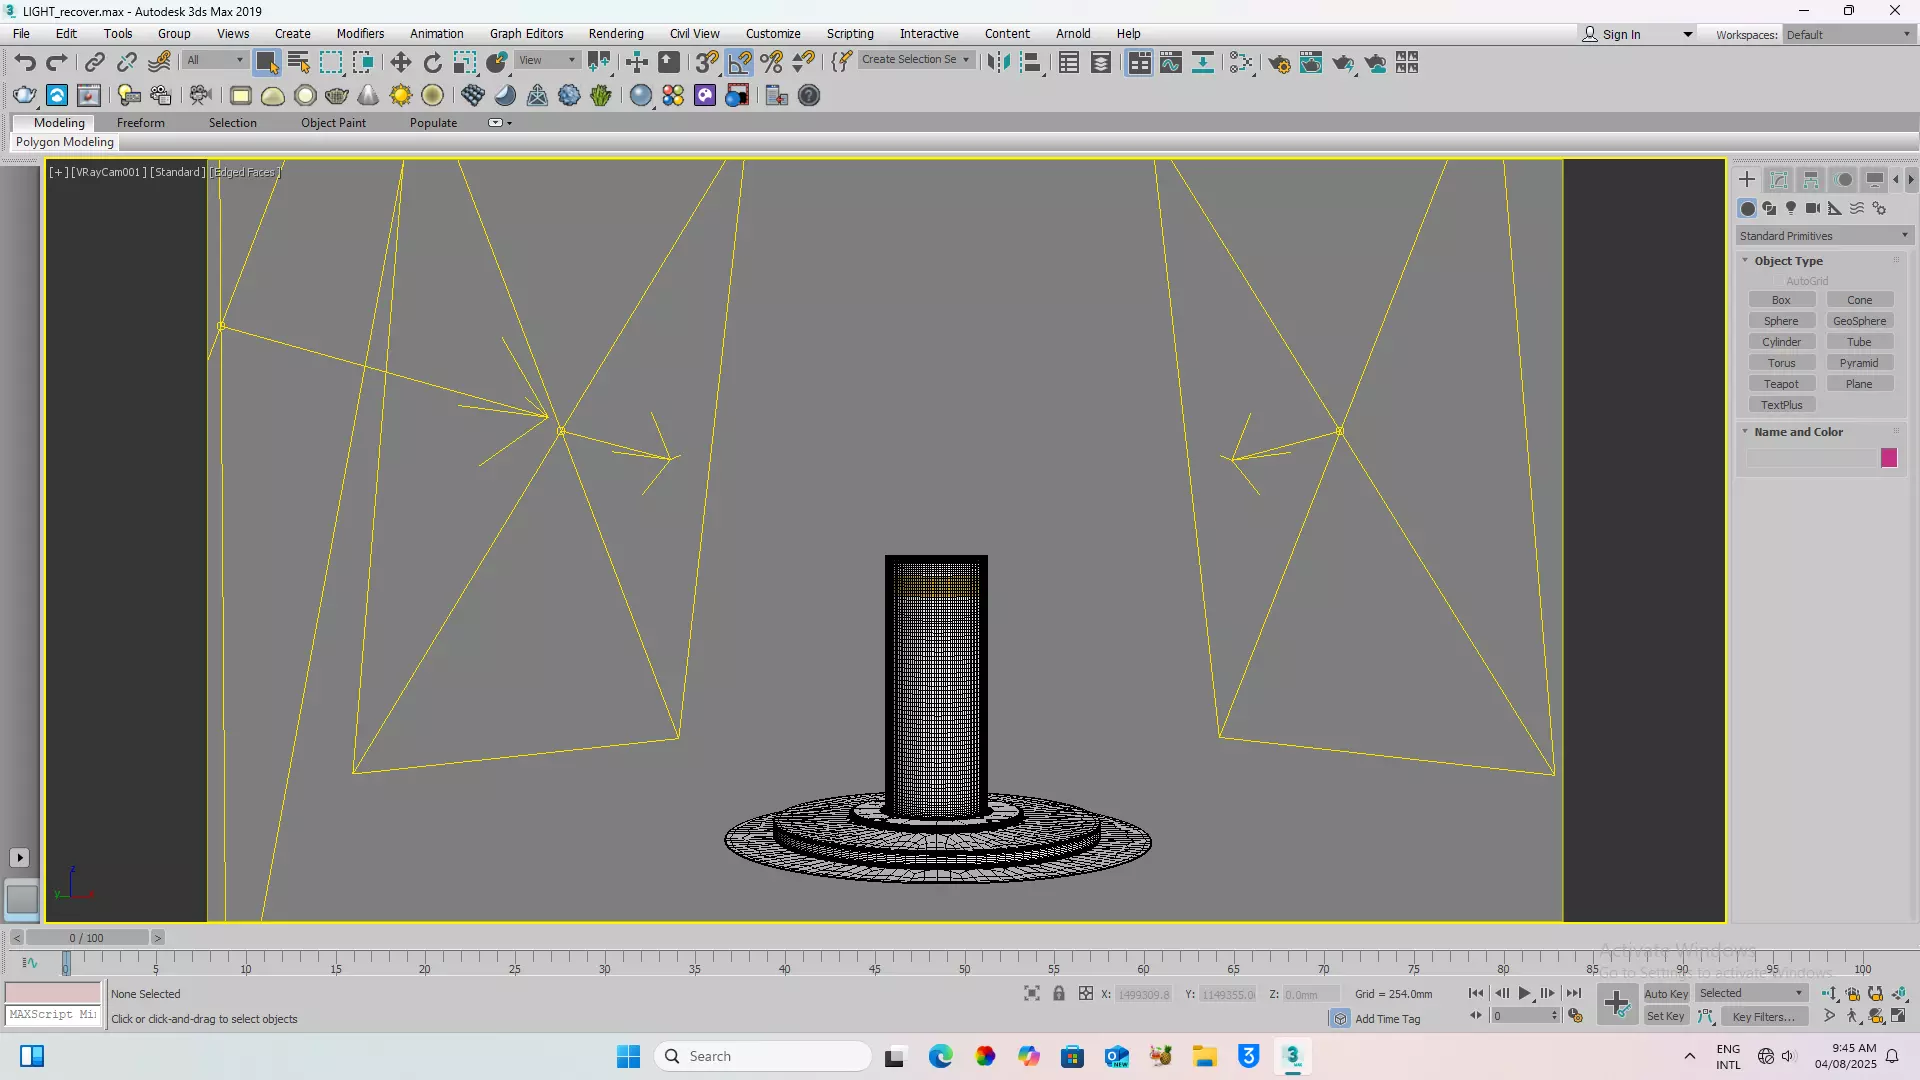
Task: Open the Rendered Frame Window icon
Action: [x=1311, y=63]
